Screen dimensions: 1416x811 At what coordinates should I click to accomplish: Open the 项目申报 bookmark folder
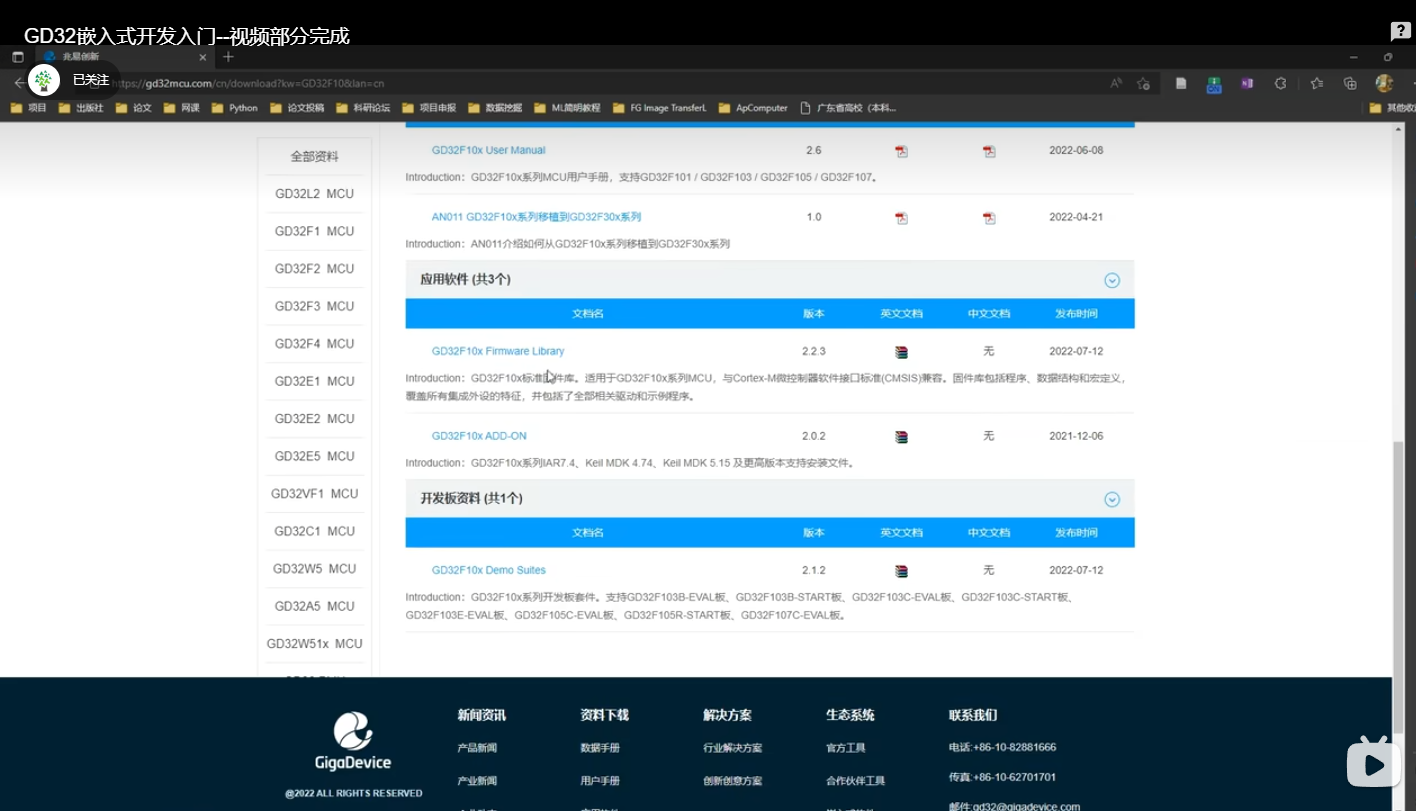click(x=429, y=108)
